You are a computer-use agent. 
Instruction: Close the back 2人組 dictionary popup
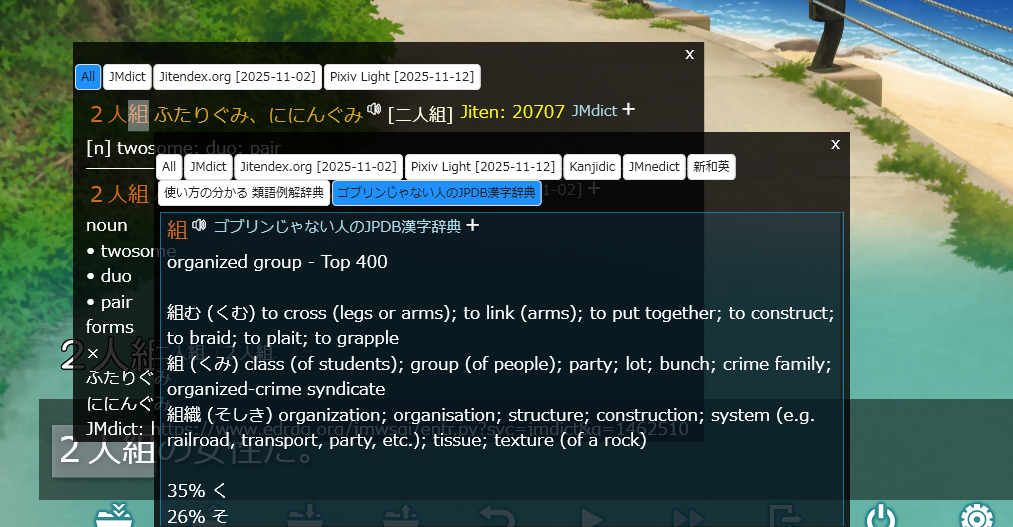point(689,55)
